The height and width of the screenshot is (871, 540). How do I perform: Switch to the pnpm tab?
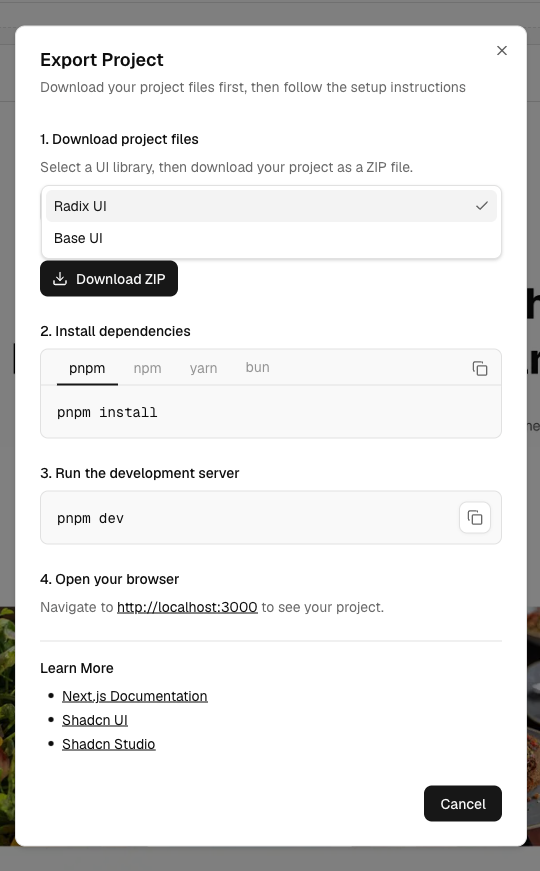pyautogui.click(x=87, y=368)
